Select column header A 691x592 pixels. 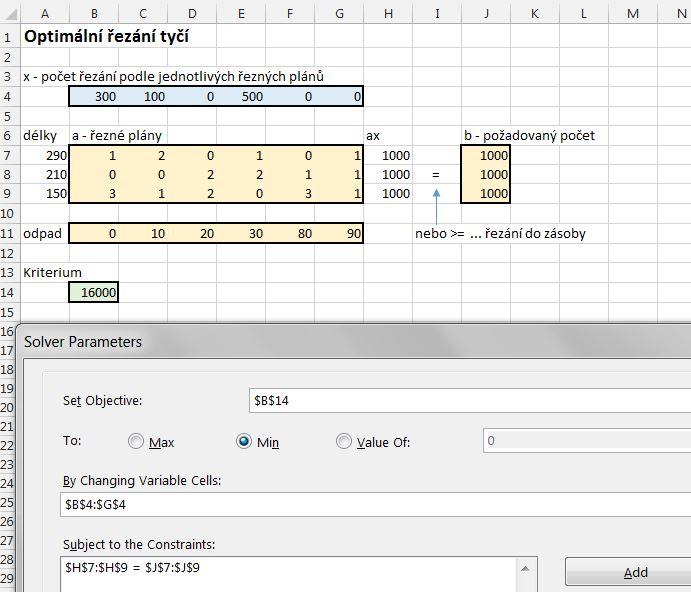point(45,13)
